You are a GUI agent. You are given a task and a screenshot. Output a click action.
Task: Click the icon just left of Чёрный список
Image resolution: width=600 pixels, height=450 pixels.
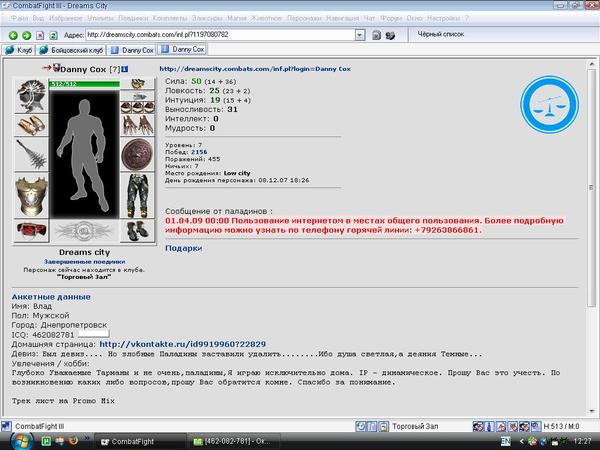(x=390, y=36)
